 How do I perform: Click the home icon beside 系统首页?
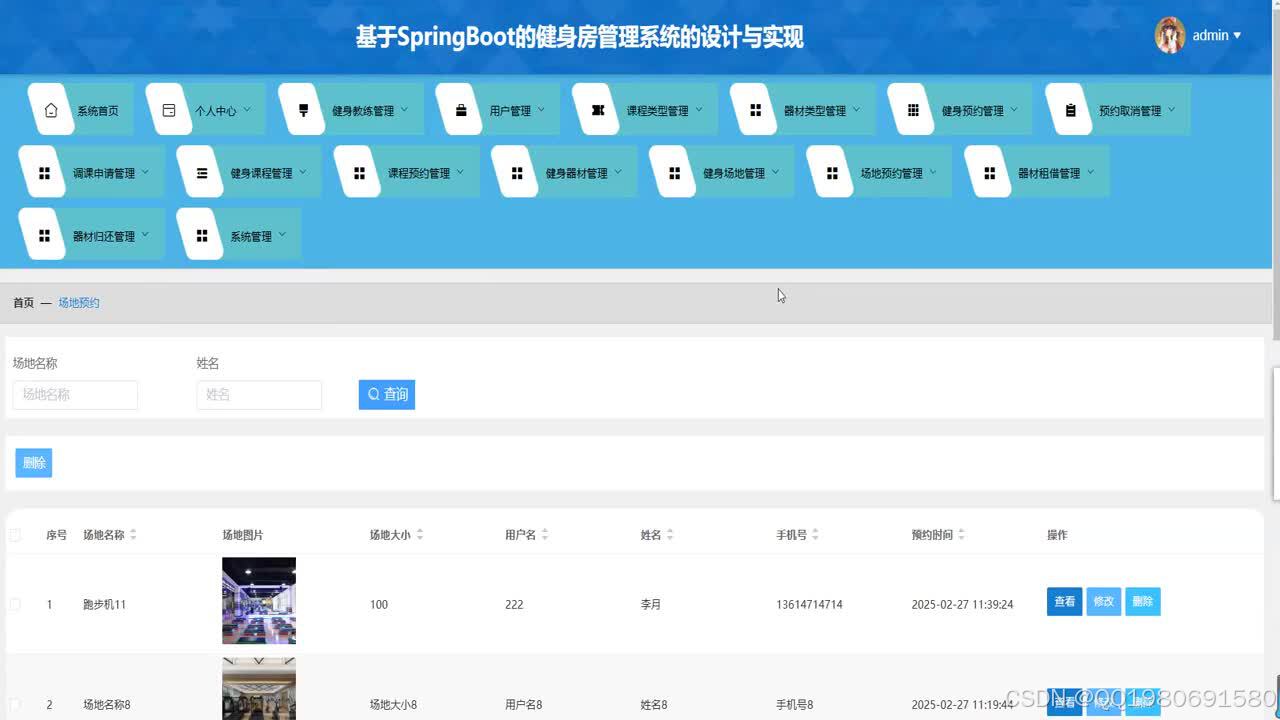(51, 109)
